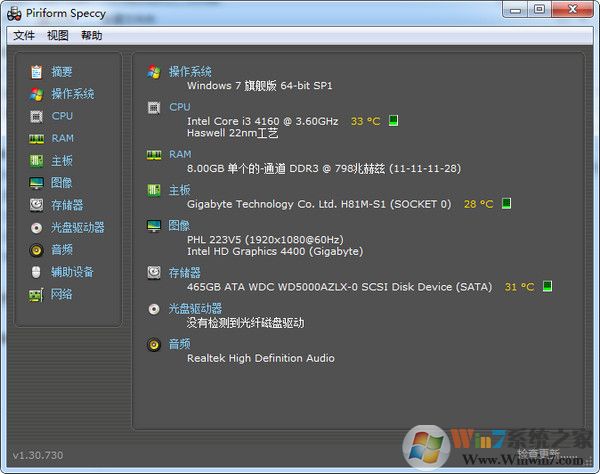Open the 存储器 storage icon in sidebar
The width and height of the screenshot is (600, 474).
point(37,205)
